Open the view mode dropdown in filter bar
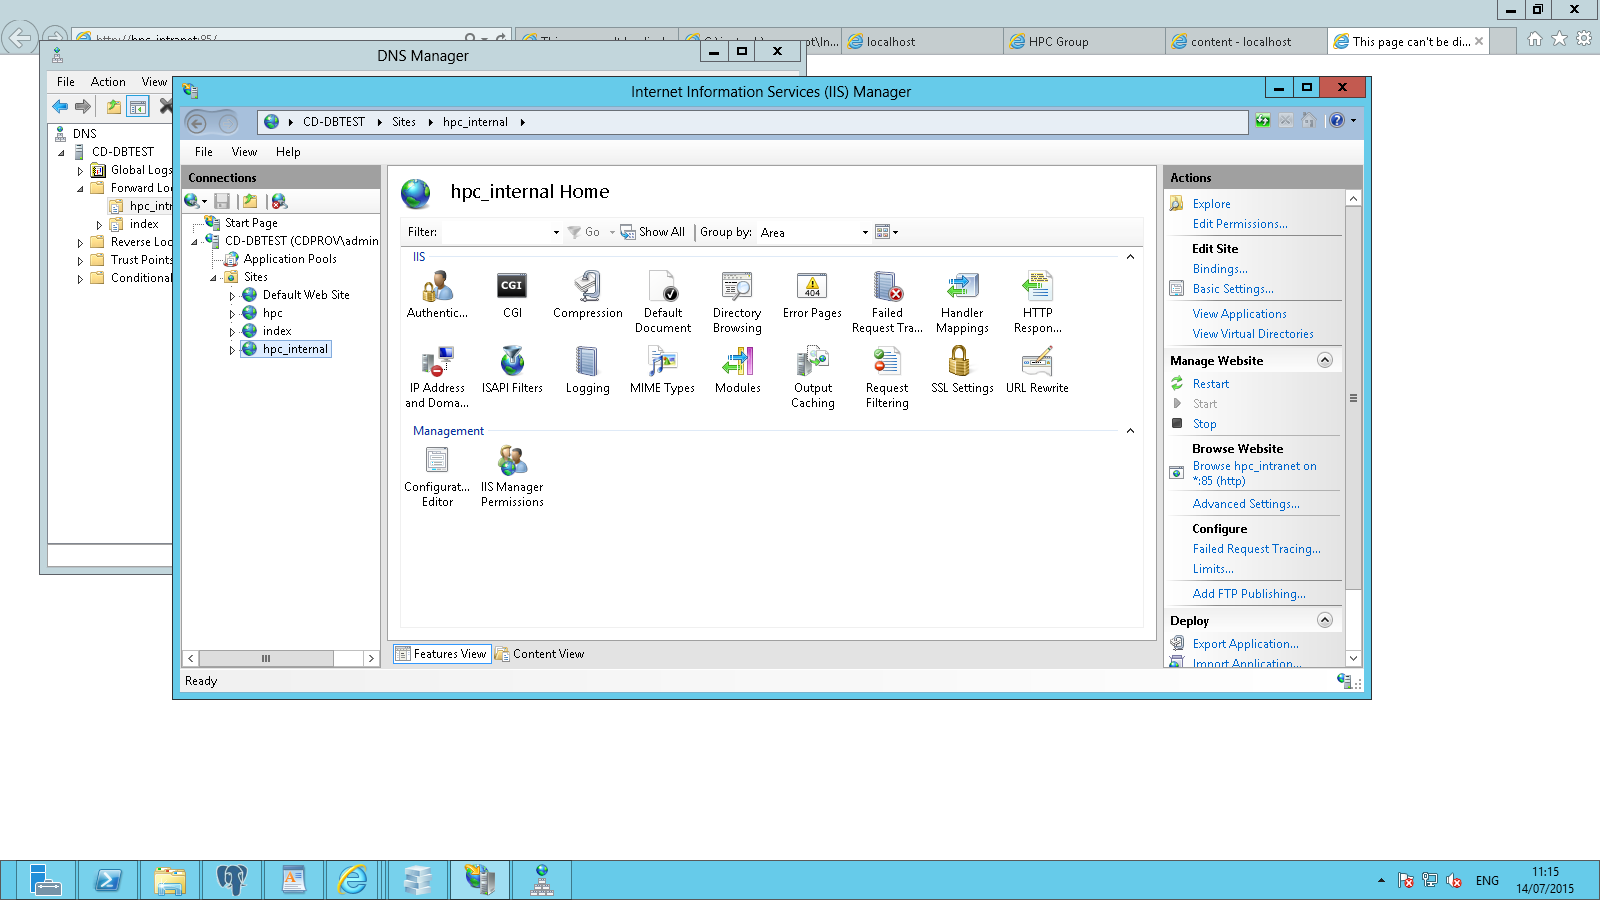Viewport: 1600px width, 900px height. tap(887, 232)
